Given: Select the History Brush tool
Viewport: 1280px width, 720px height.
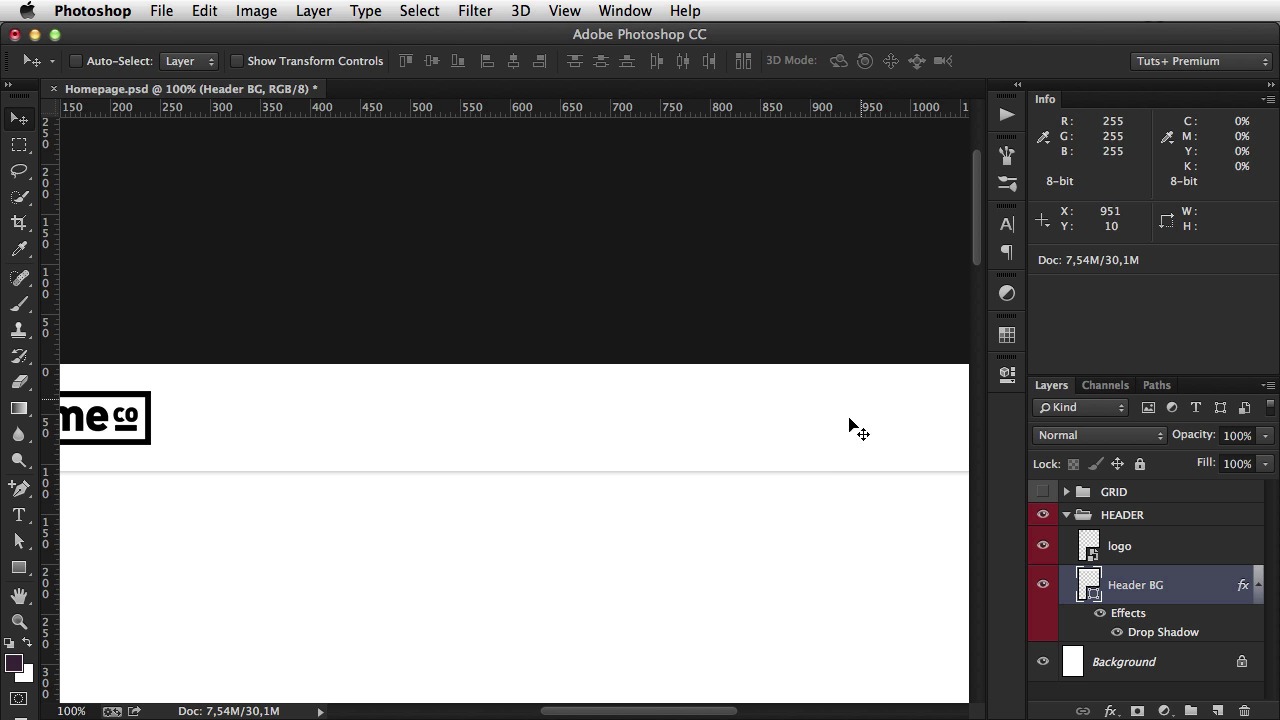Looking at the screenshot, I should pos(19,356).
